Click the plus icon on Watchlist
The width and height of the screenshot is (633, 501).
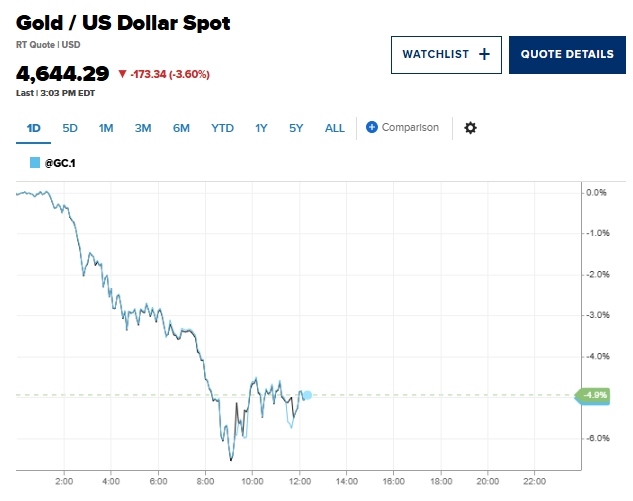point(484,54)
